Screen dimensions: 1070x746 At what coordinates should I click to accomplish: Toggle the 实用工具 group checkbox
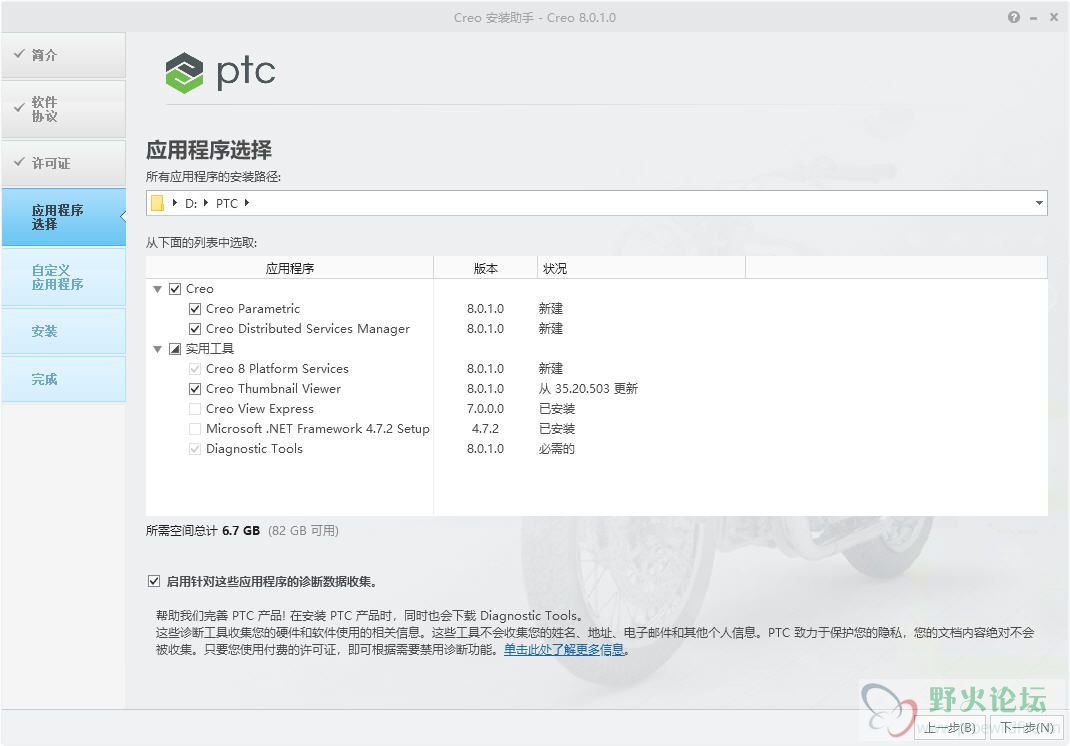[175, 349]
